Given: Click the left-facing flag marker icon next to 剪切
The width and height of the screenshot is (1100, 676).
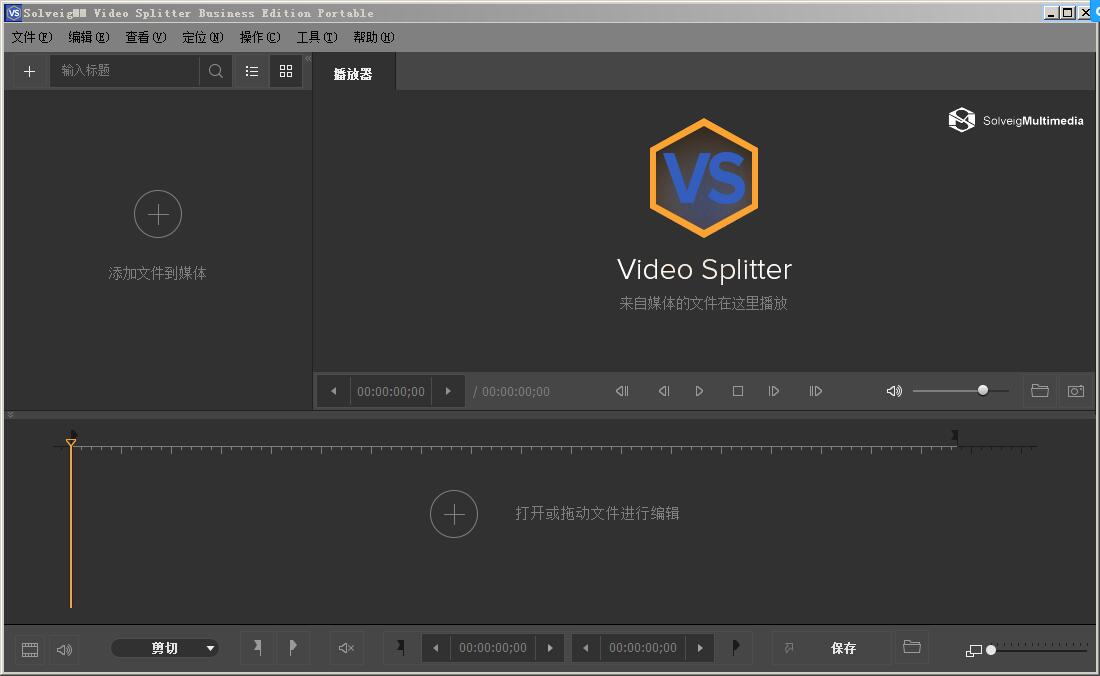Looking at the screenshot, I should coord(257,648).
